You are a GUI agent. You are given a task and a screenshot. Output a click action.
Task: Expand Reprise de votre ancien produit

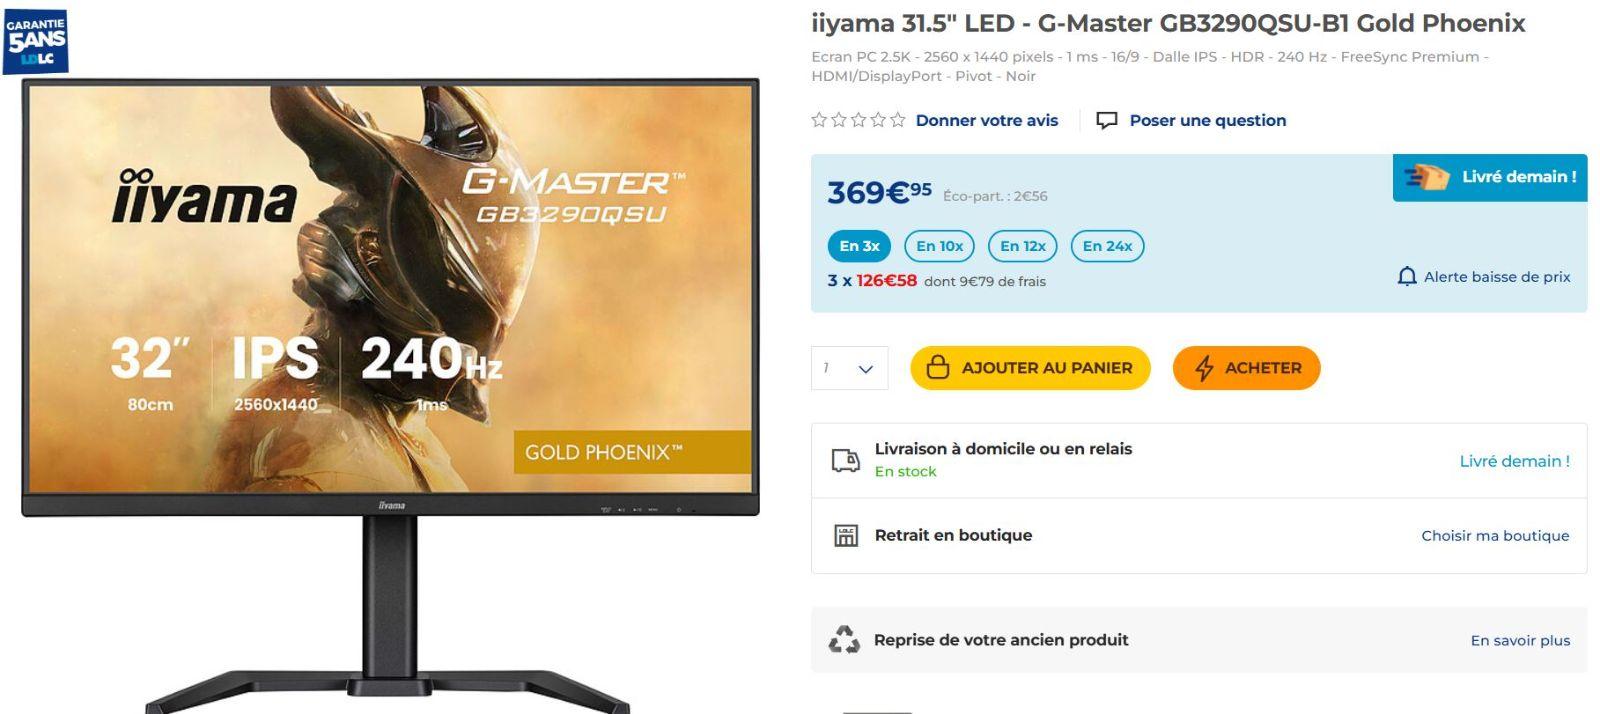pos(1199,640)
